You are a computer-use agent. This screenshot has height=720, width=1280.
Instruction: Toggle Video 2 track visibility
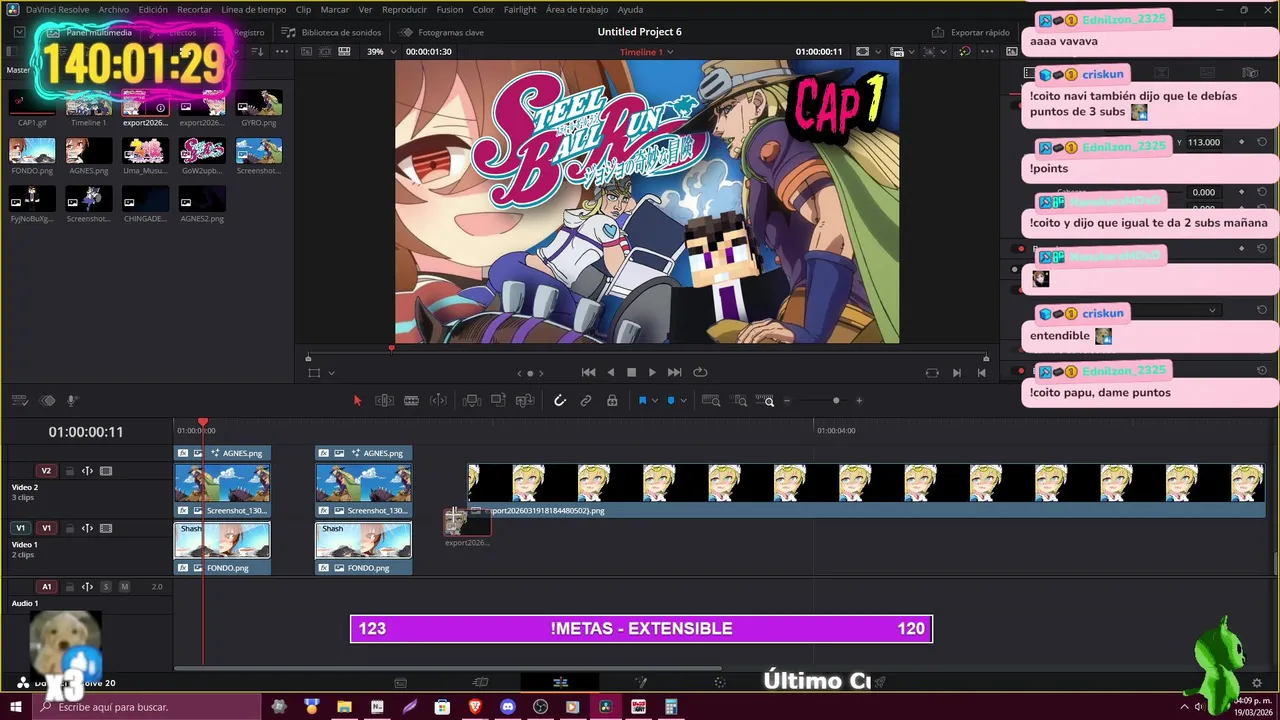(x=106, y=471)
